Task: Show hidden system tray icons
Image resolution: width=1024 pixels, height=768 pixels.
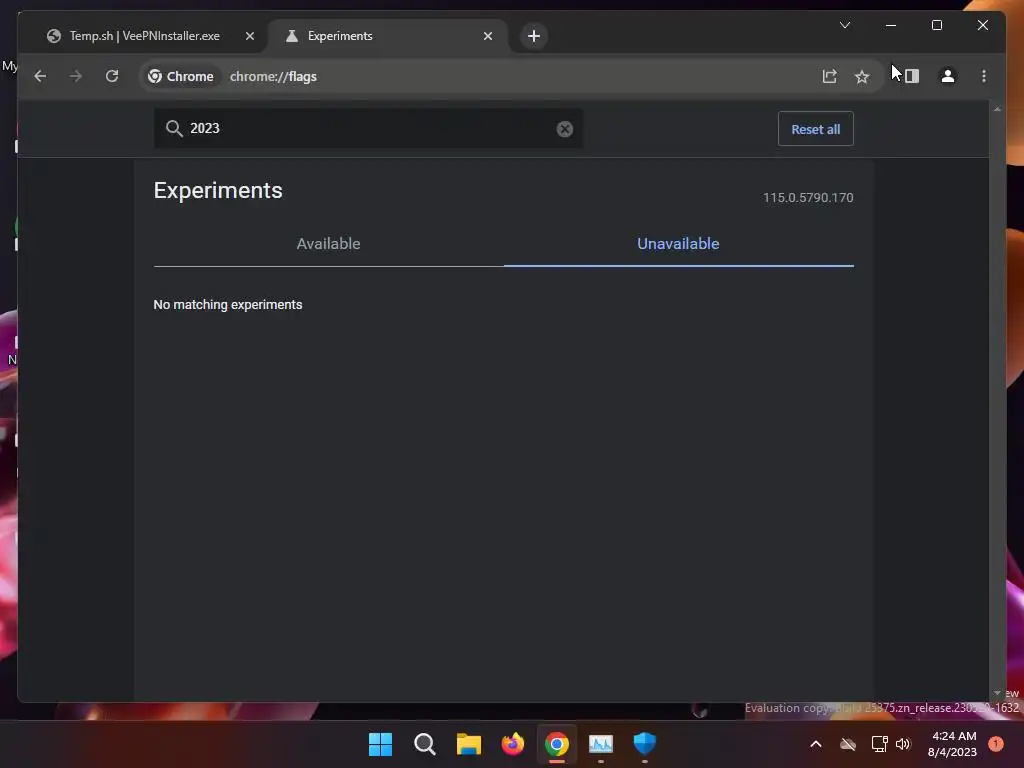Action: [x=816, y=744]
